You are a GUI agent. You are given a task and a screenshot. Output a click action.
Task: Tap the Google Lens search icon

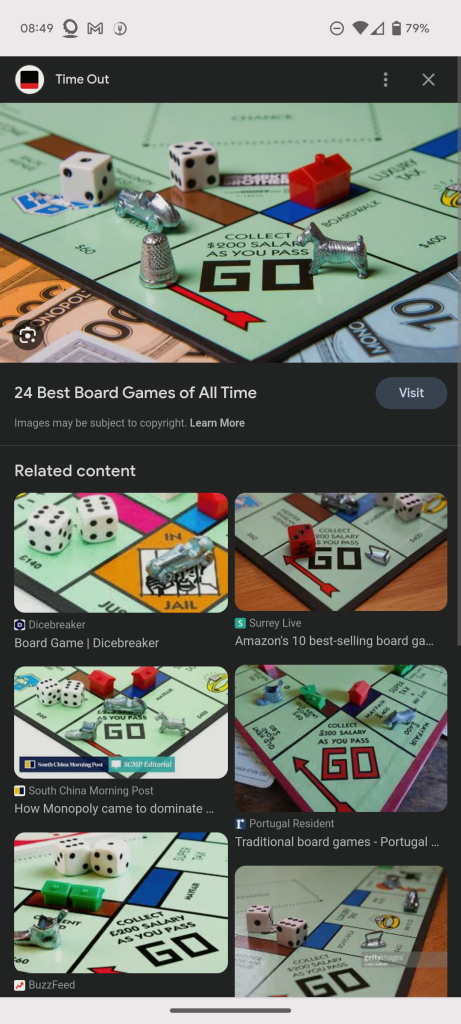tap(27, 336)
